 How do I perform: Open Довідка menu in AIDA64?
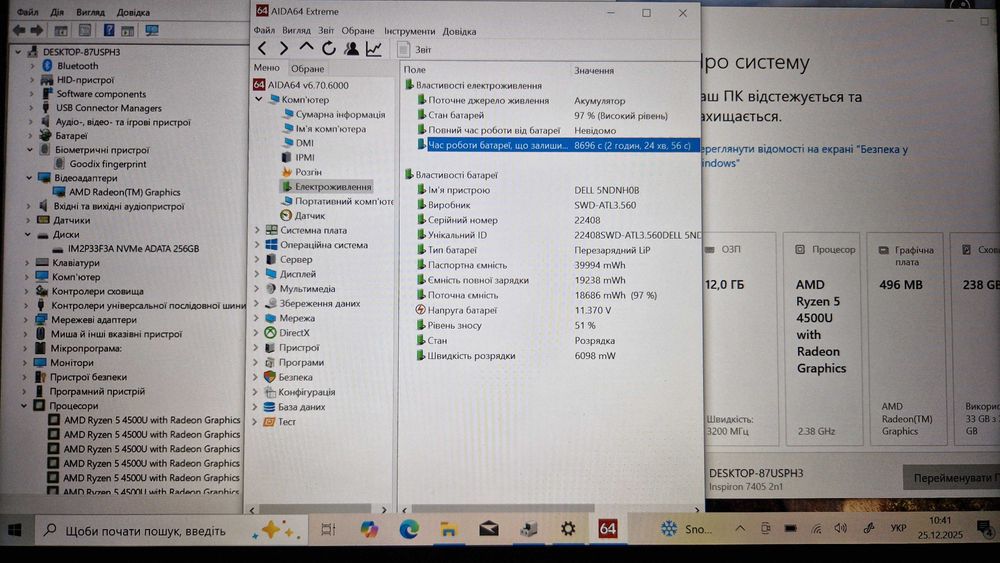click(x=459, y=31)
